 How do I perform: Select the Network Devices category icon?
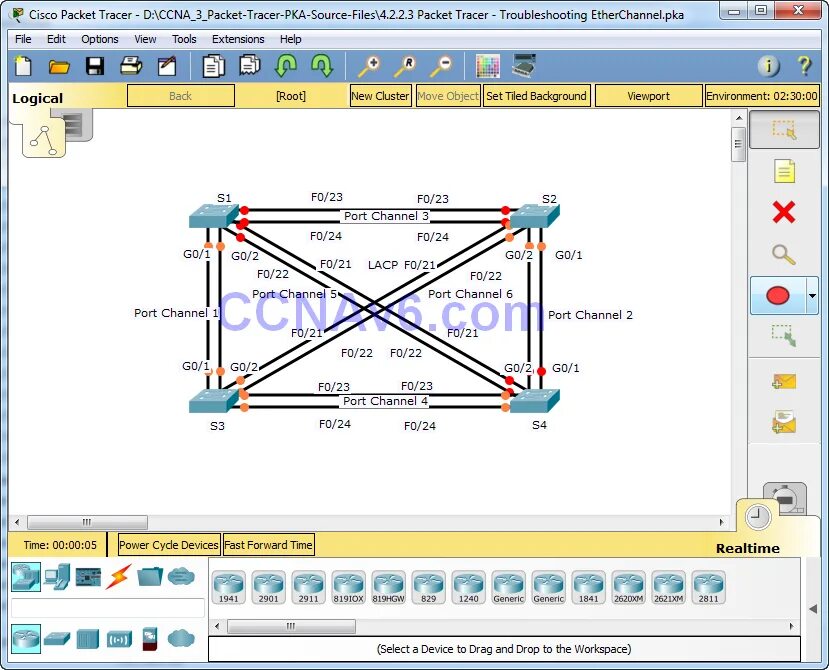click(26, 576)
